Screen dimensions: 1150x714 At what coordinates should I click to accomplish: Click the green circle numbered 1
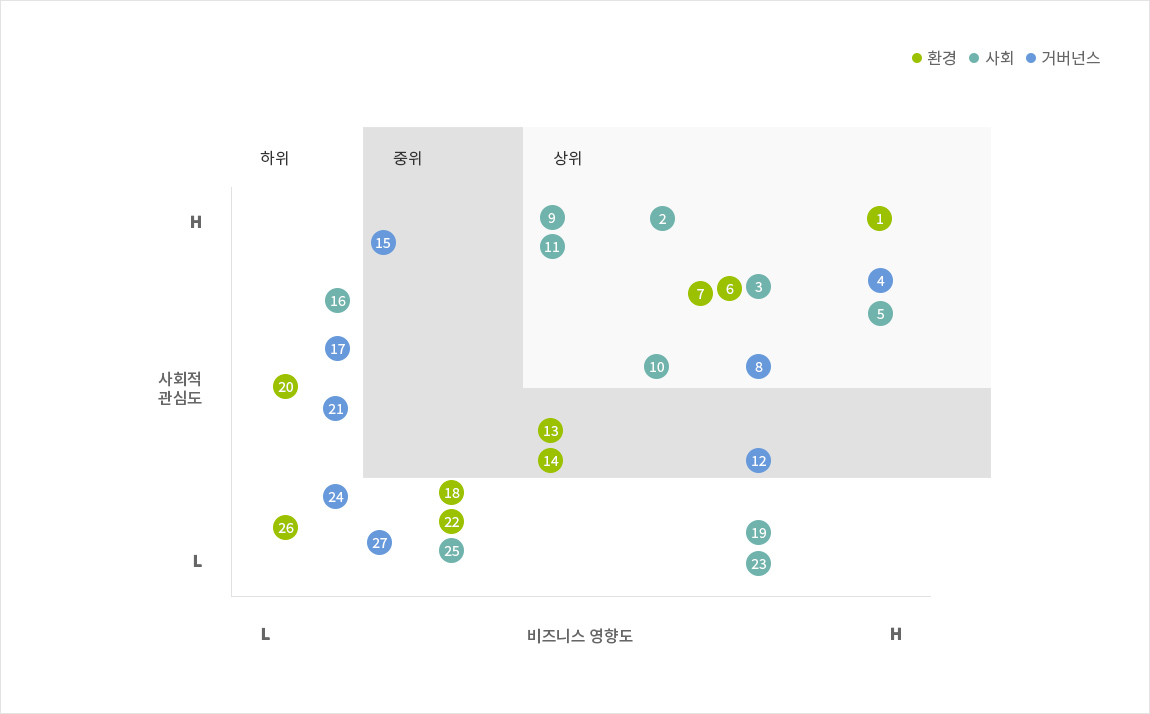pos(879,218)
